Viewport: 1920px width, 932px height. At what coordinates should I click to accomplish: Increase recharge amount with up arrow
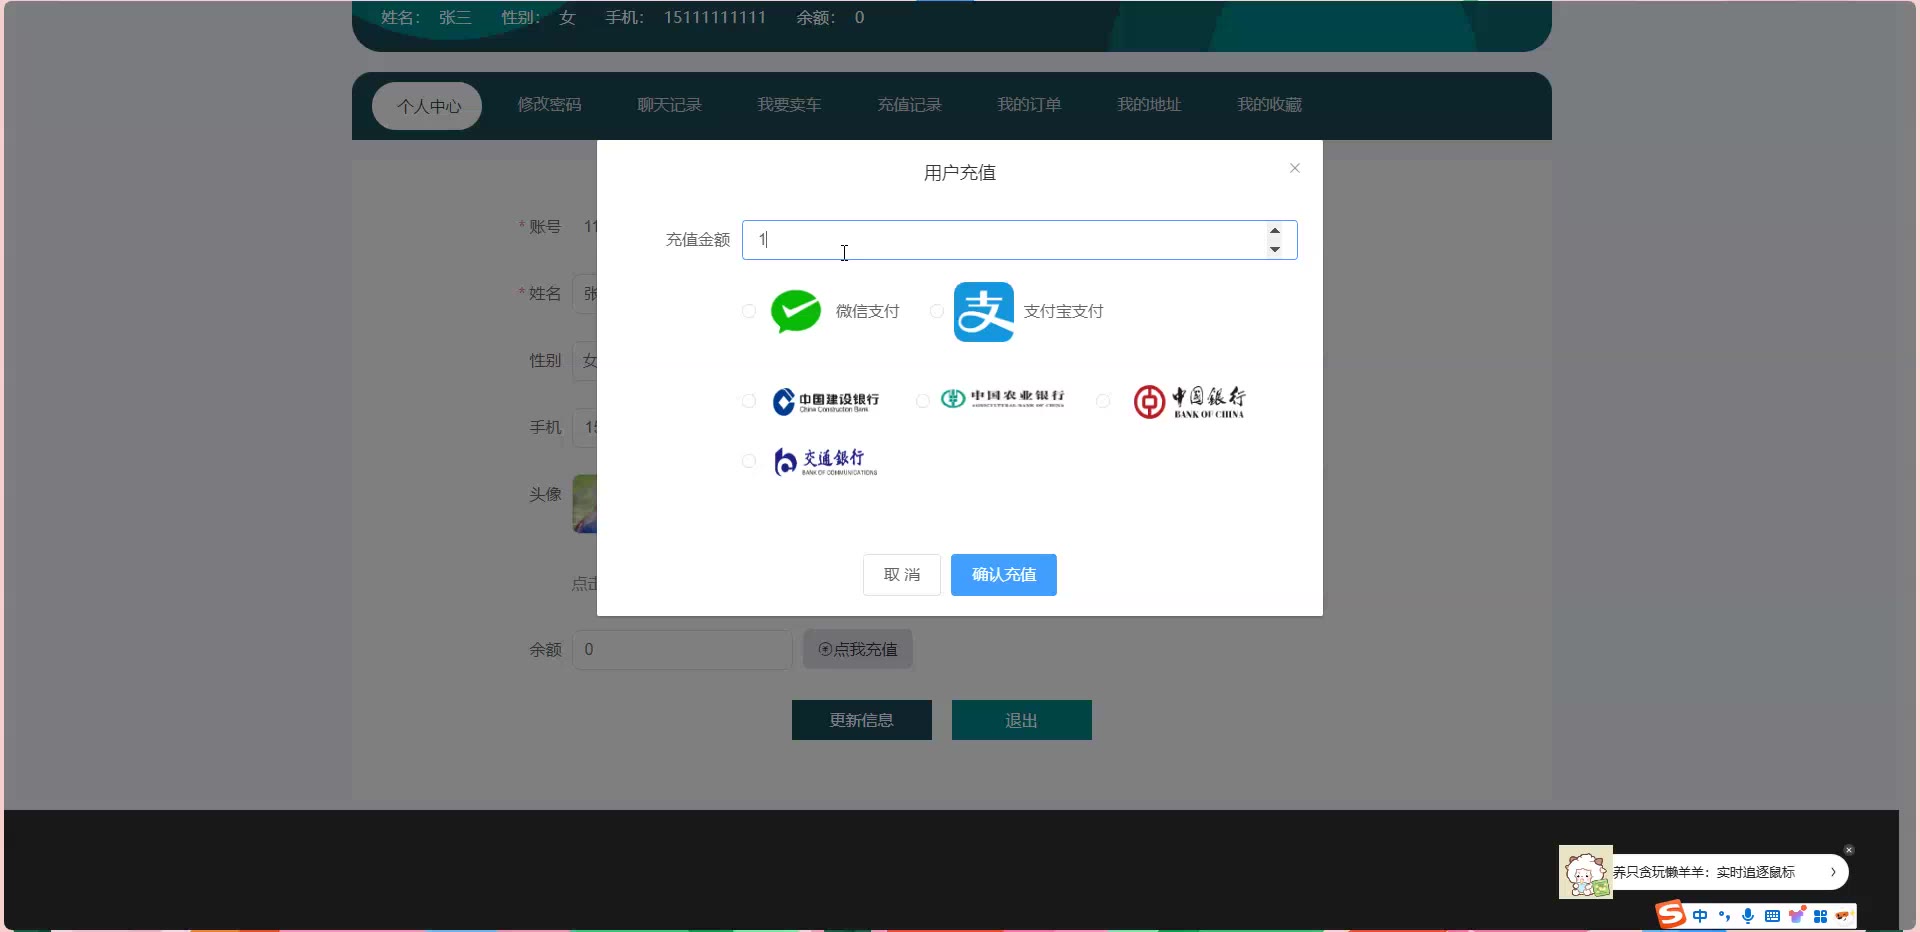[1275, 231]
